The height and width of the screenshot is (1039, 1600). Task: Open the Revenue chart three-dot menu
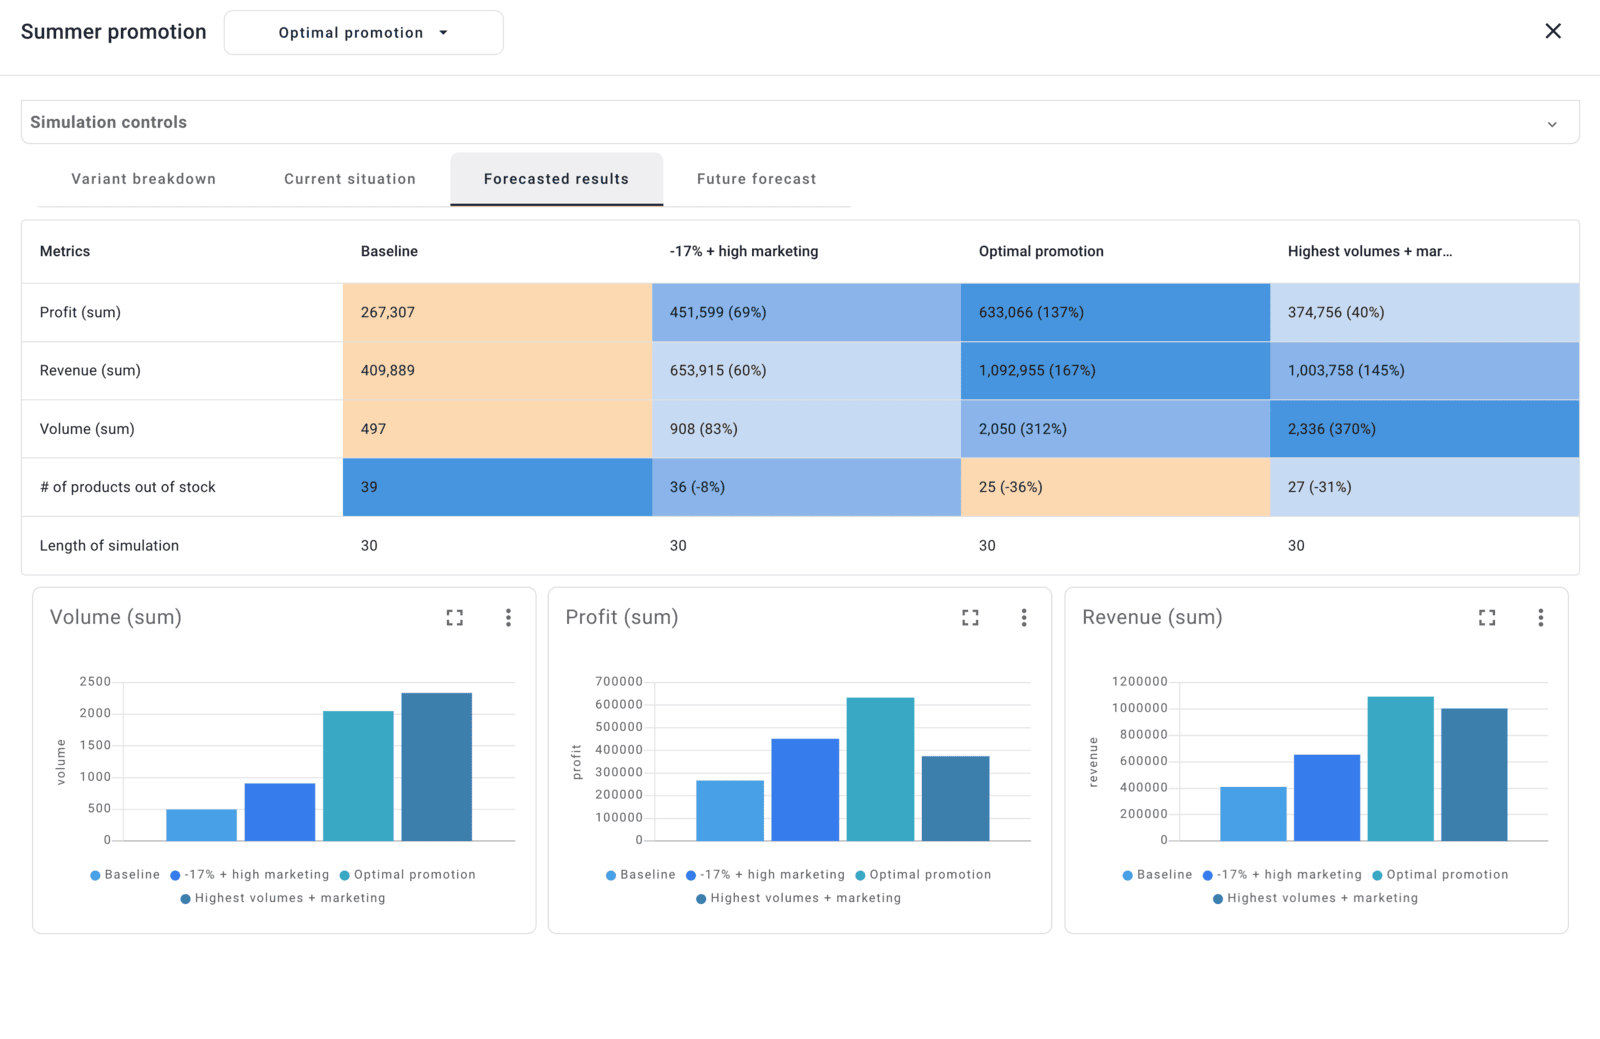pos(1541,617)
